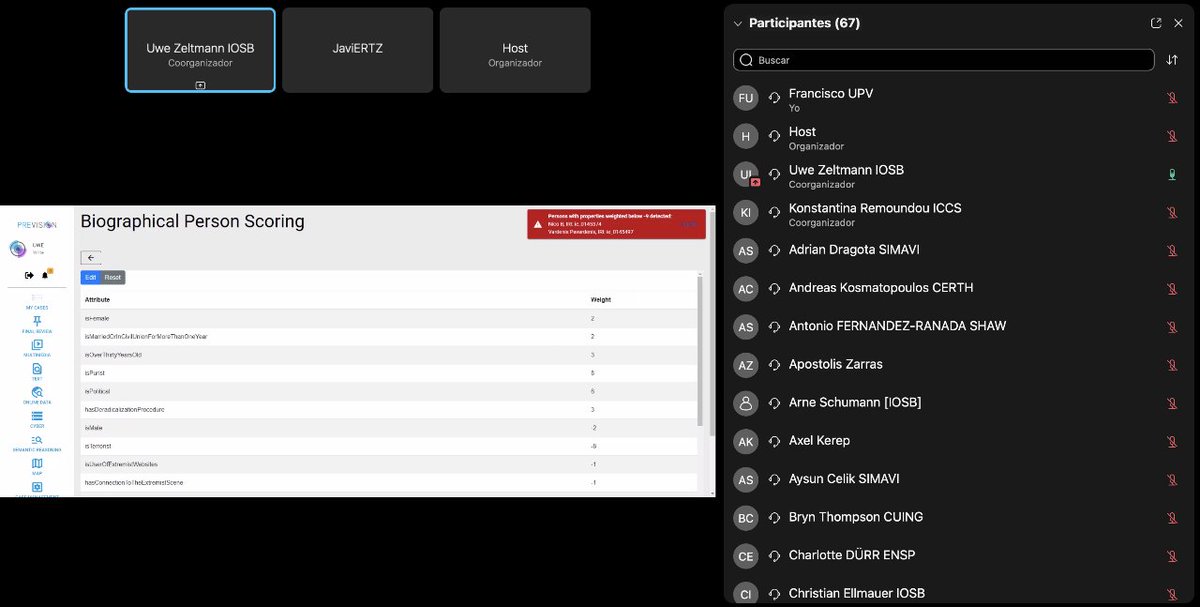
Task: Click the hasConnectionToTheExtremistScene attribute row
Action: [x=388, y=482]
